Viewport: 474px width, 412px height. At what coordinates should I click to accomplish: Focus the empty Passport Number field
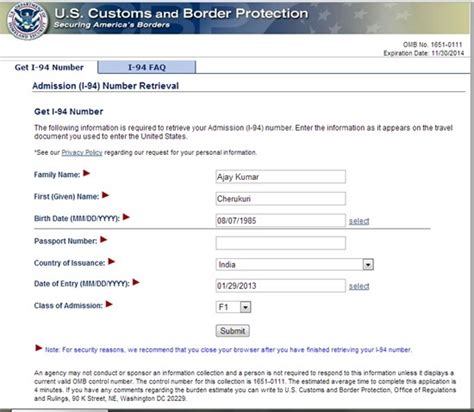(x=281, y=243)
